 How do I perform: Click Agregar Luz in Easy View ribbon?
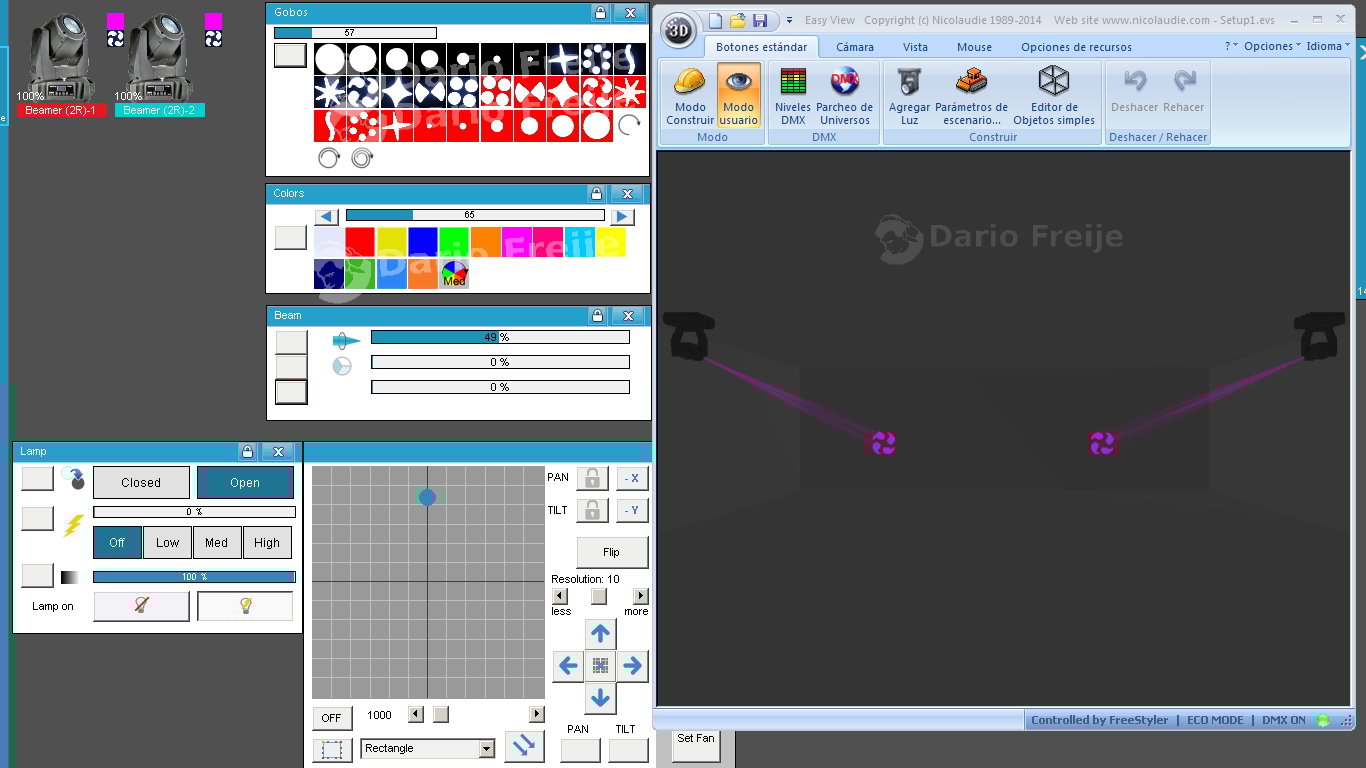point(909,96)
